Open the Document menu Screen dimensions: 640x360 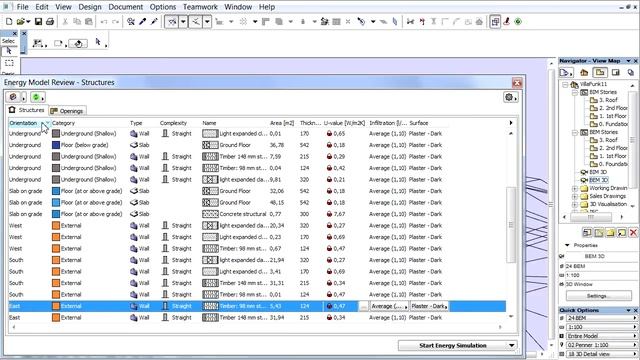(126, 7)
